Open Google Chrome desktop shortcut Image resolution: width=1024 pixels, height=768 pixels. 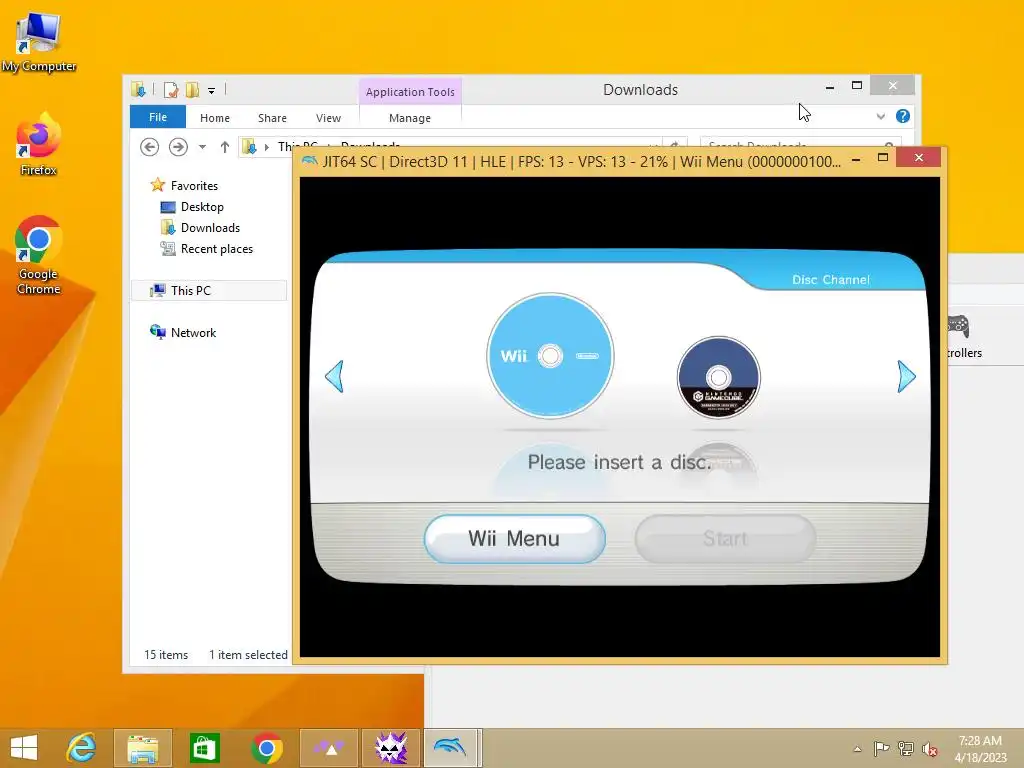coord(39,255)
